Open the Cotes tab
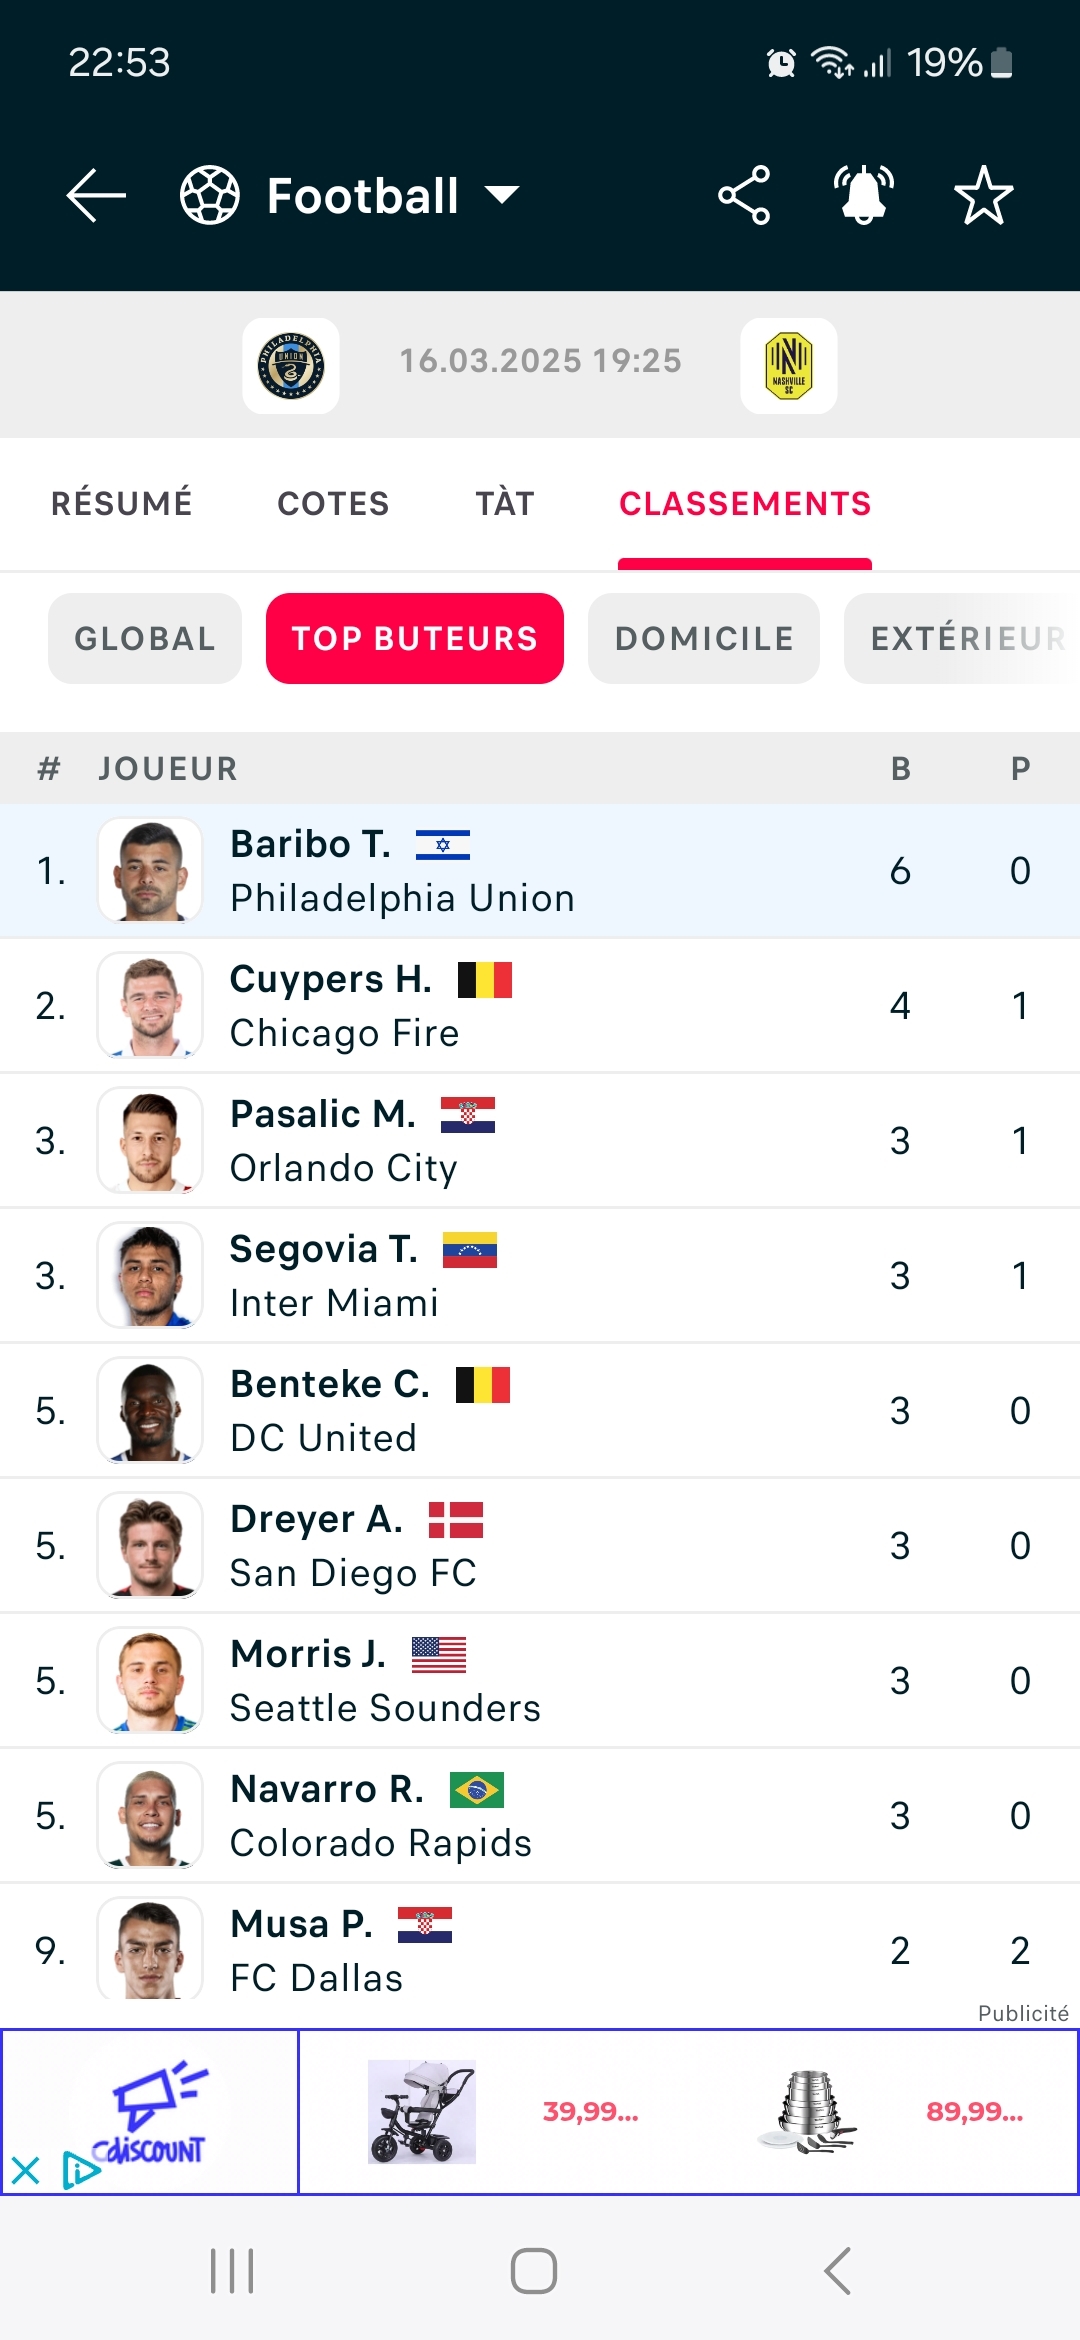This screenshot has width=1080, height=2340. pos(333,503)
